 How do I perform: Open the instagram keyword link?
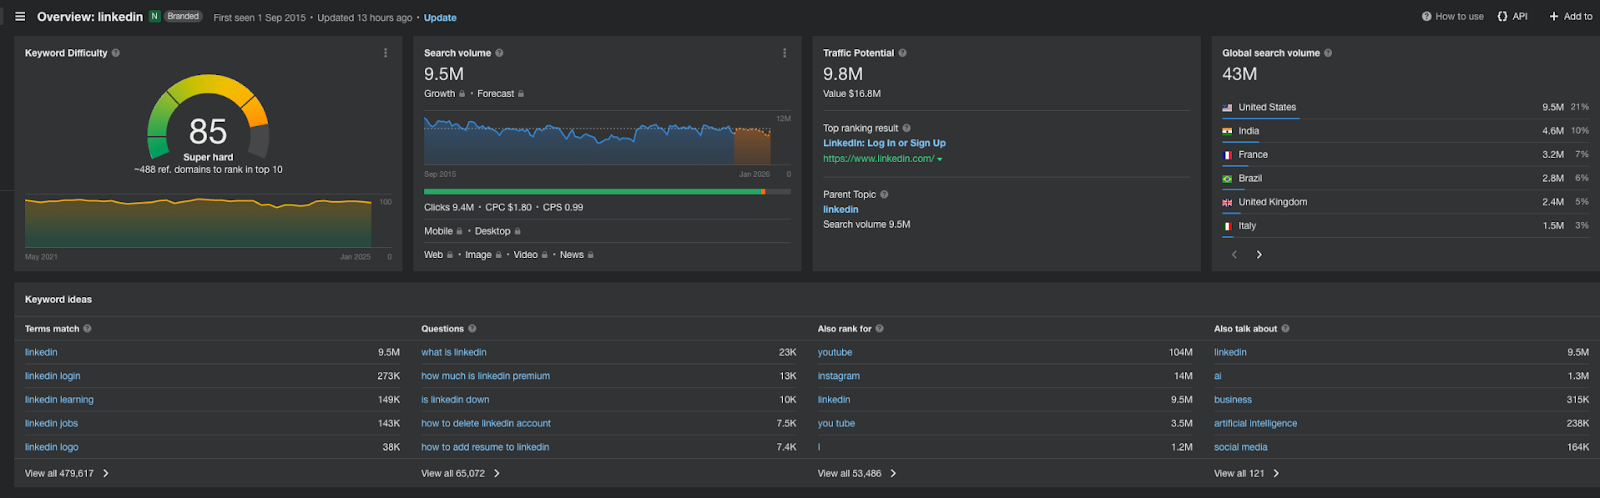point(839,376)
